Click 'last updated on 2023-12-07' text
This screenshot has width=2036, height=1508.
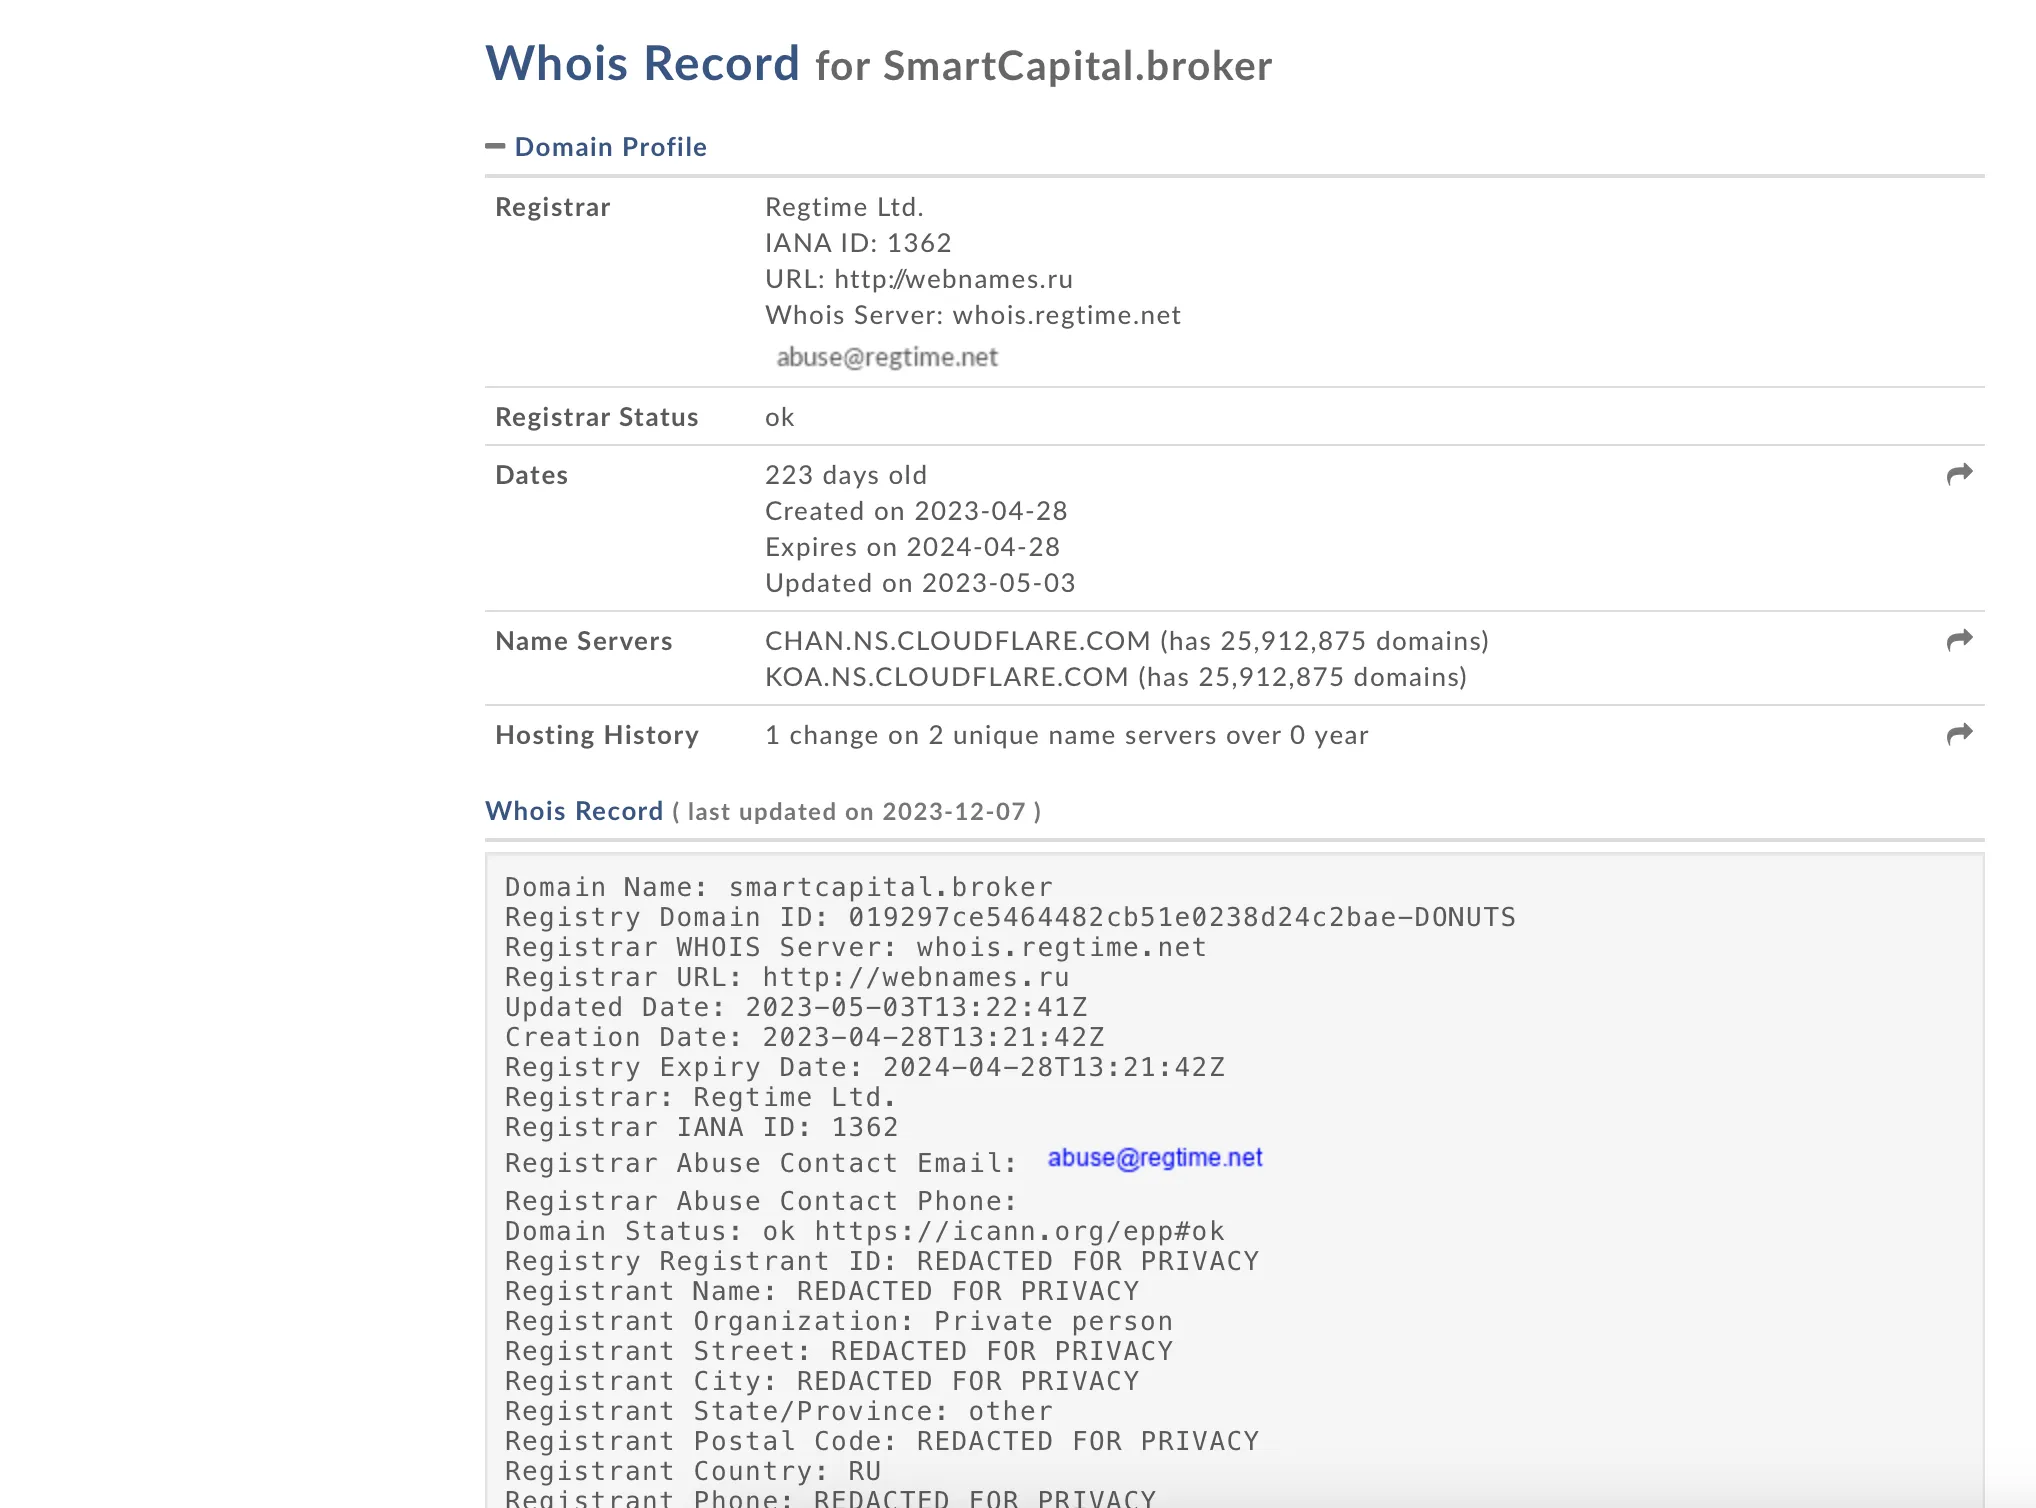(856, 812)
